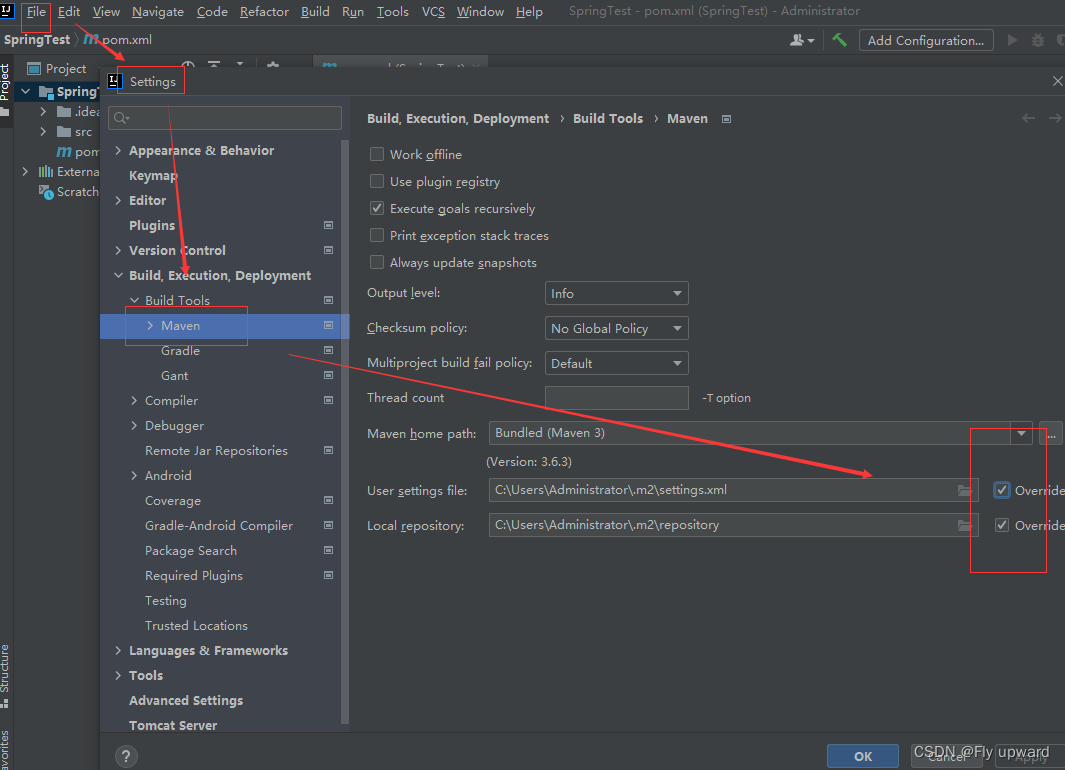Click the src folder icon in project tree

(x=64, y=132)
